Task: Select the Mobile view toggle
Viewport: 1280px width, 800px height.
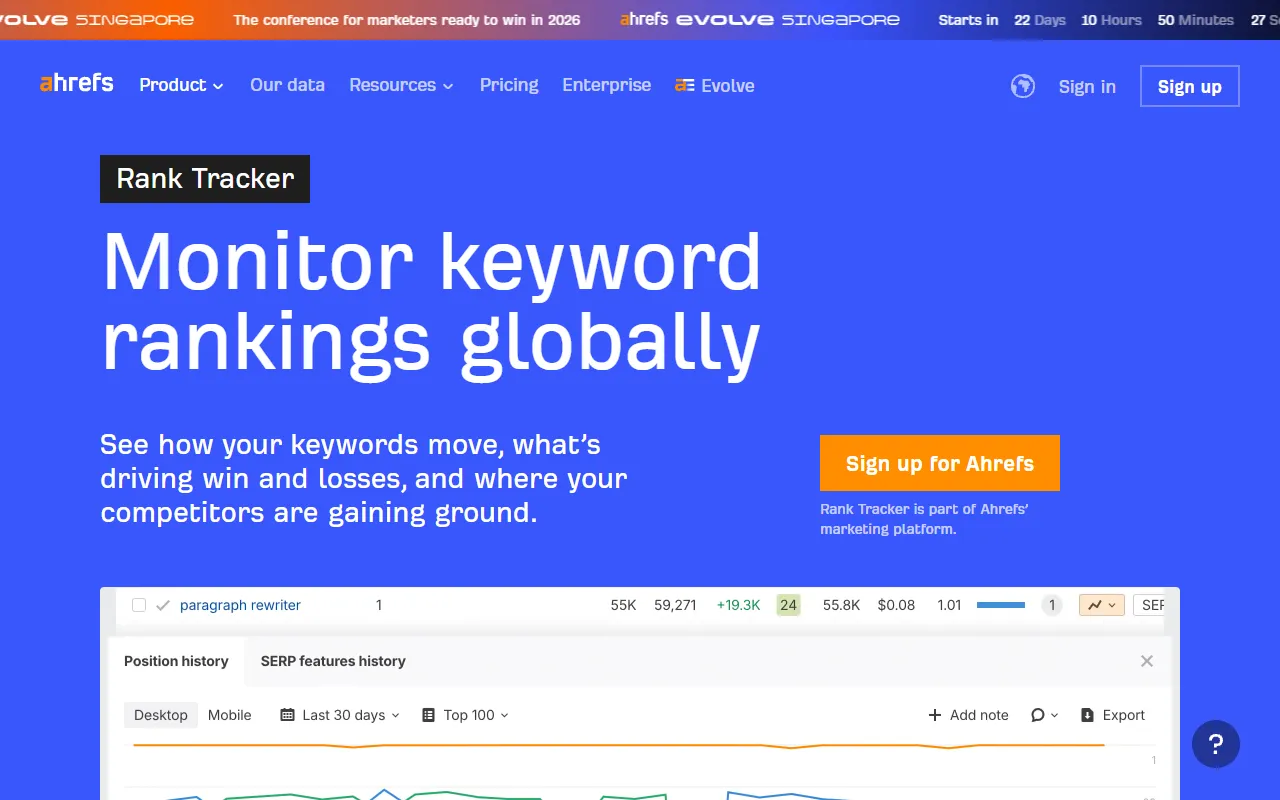Action: [230, 715]
